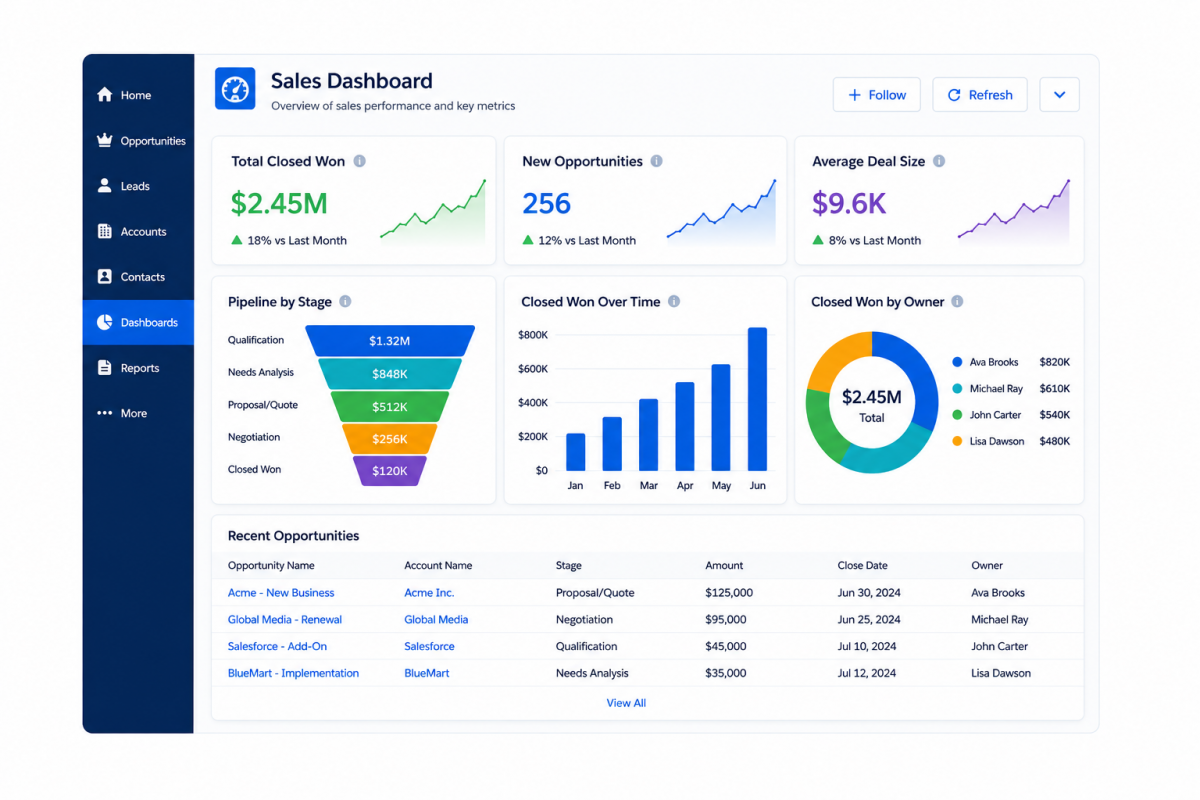Click up-triangle beside 12% vs Last Month
The height and width of the screenshot is (800, 1200).
pos(528,240)
